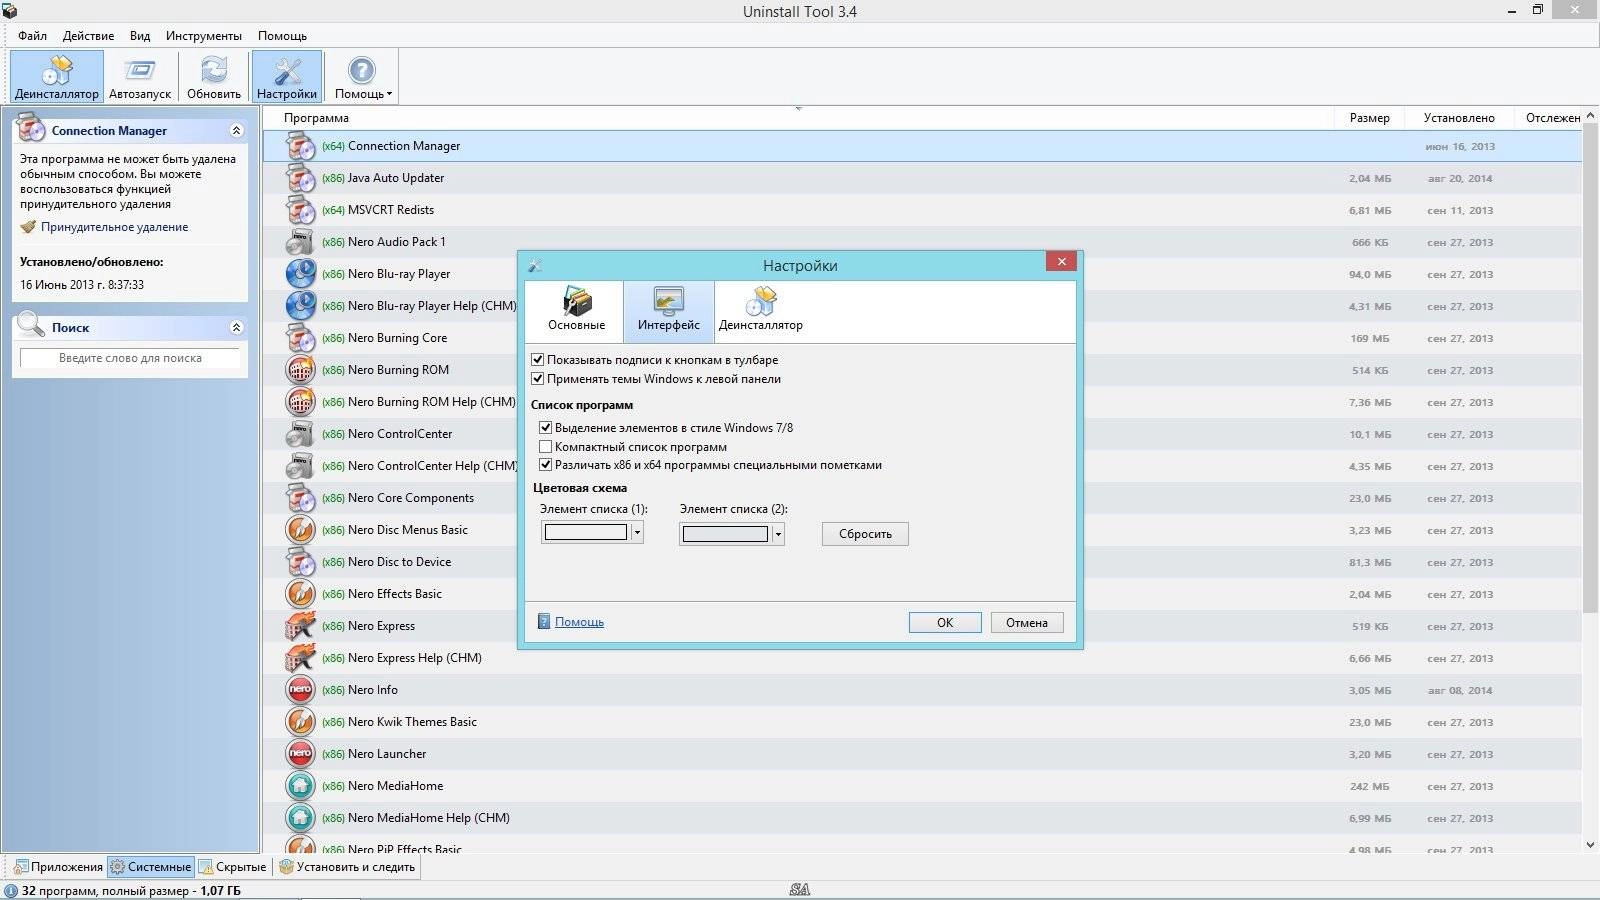Click scrollbar down arrow of program list

point(1591,845)
